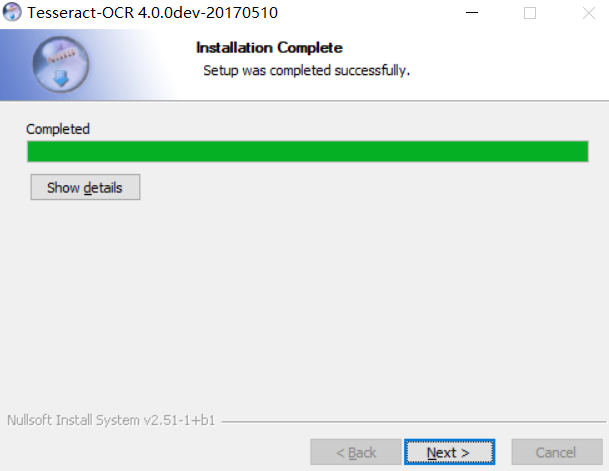The image size is (609, 471).
Task: Click the window title text Tesseract-OCR 4.0.0dev-20170510
Action: click(152, 13)
